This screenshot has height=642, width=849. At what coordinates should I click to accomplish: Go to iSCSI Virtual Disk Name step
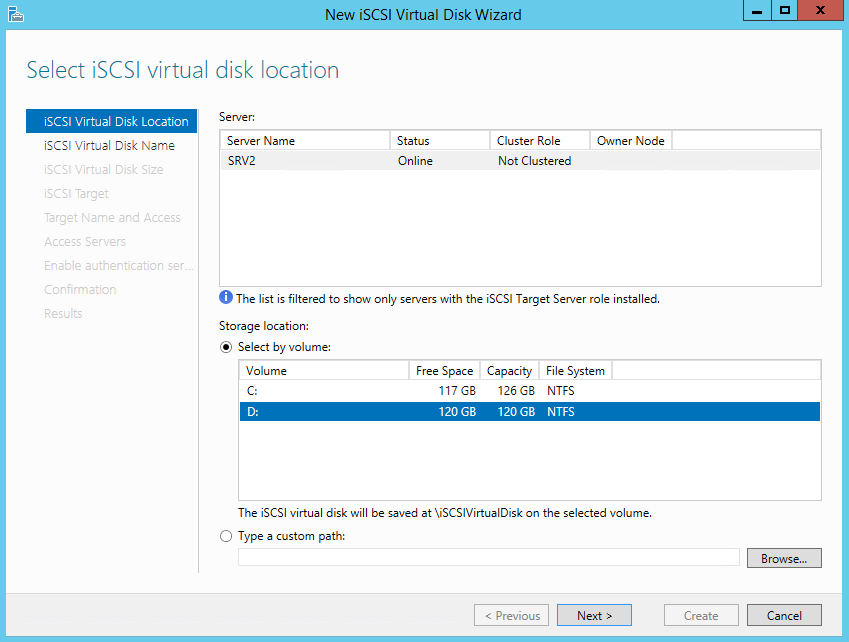[x=109, y=146]
